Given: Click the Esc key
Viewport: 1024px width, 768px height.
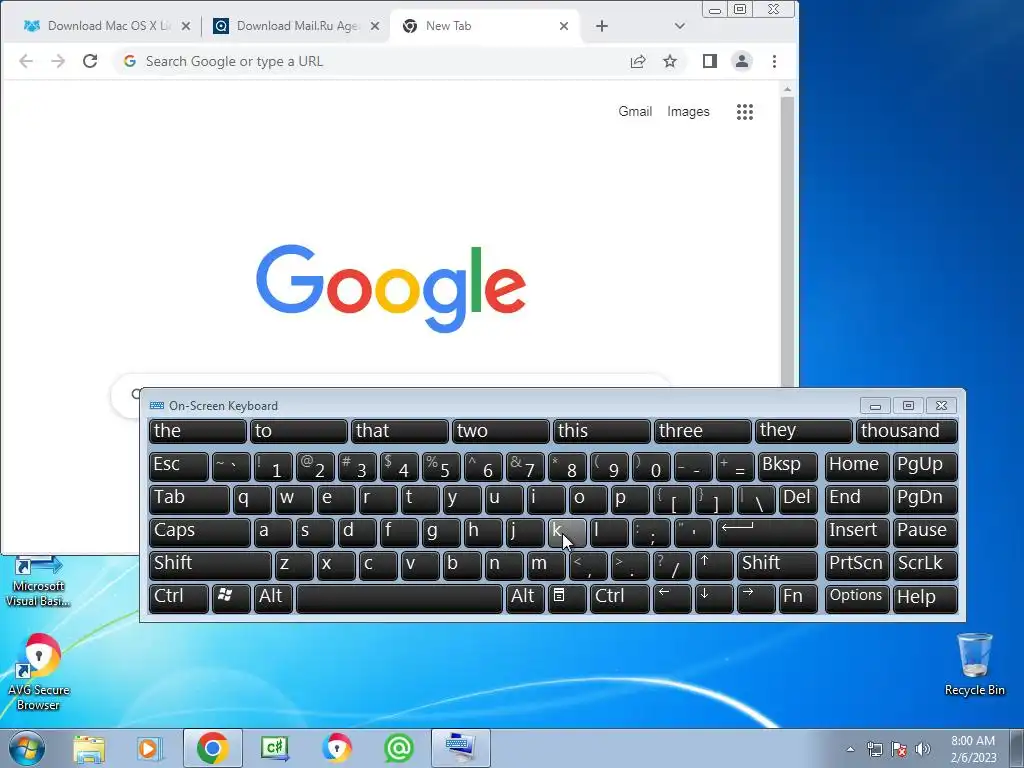Looking at the screenshot, I should click(178, 466).
